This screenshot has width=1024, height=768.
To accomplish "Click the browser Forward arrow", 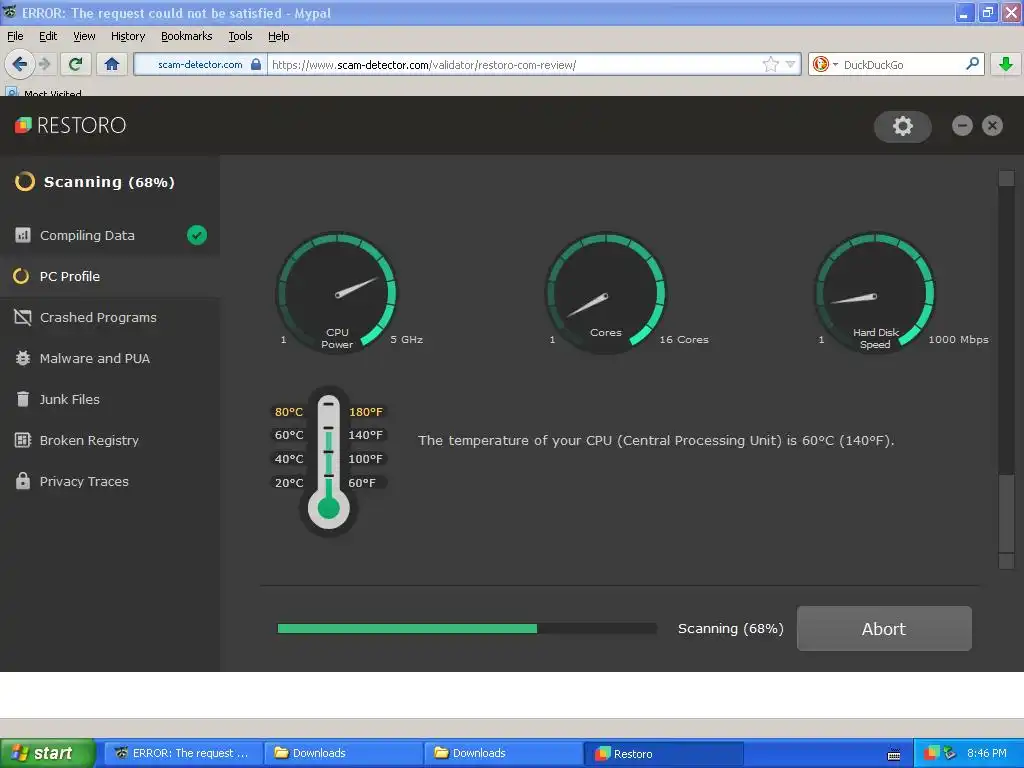I will [44, 64].
